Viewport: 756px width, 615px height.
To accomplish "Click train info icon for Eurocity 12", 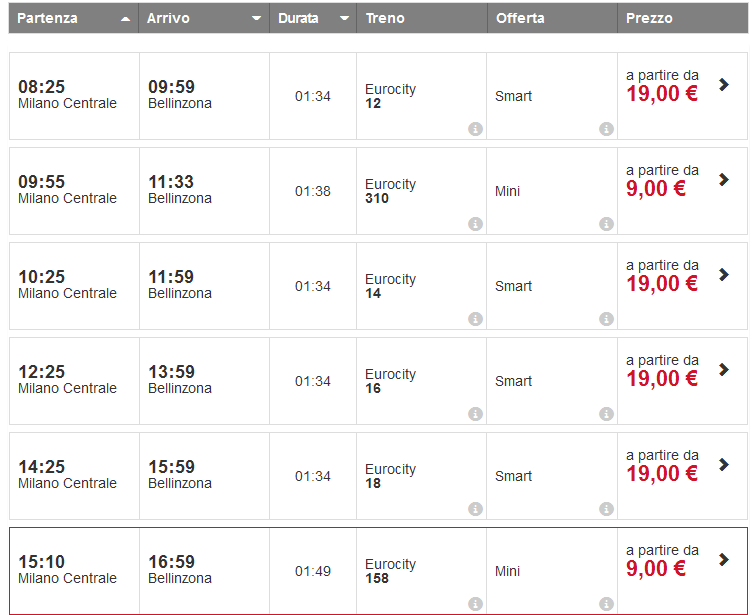I will [x=475, y=129].
